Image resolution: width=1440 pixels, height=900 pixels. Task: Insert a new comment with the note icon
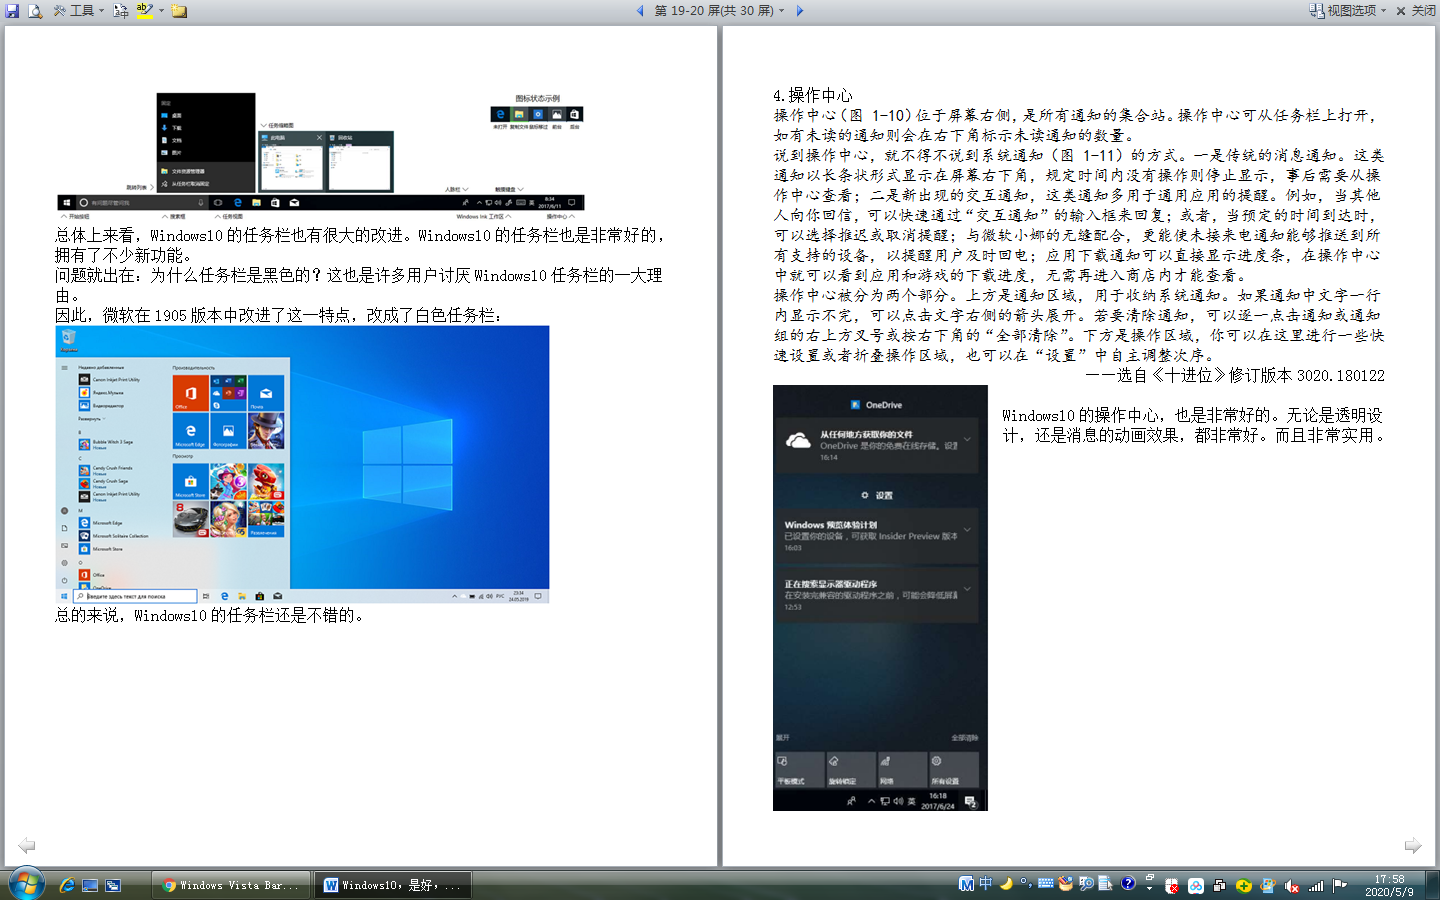[x=179, y=11]
